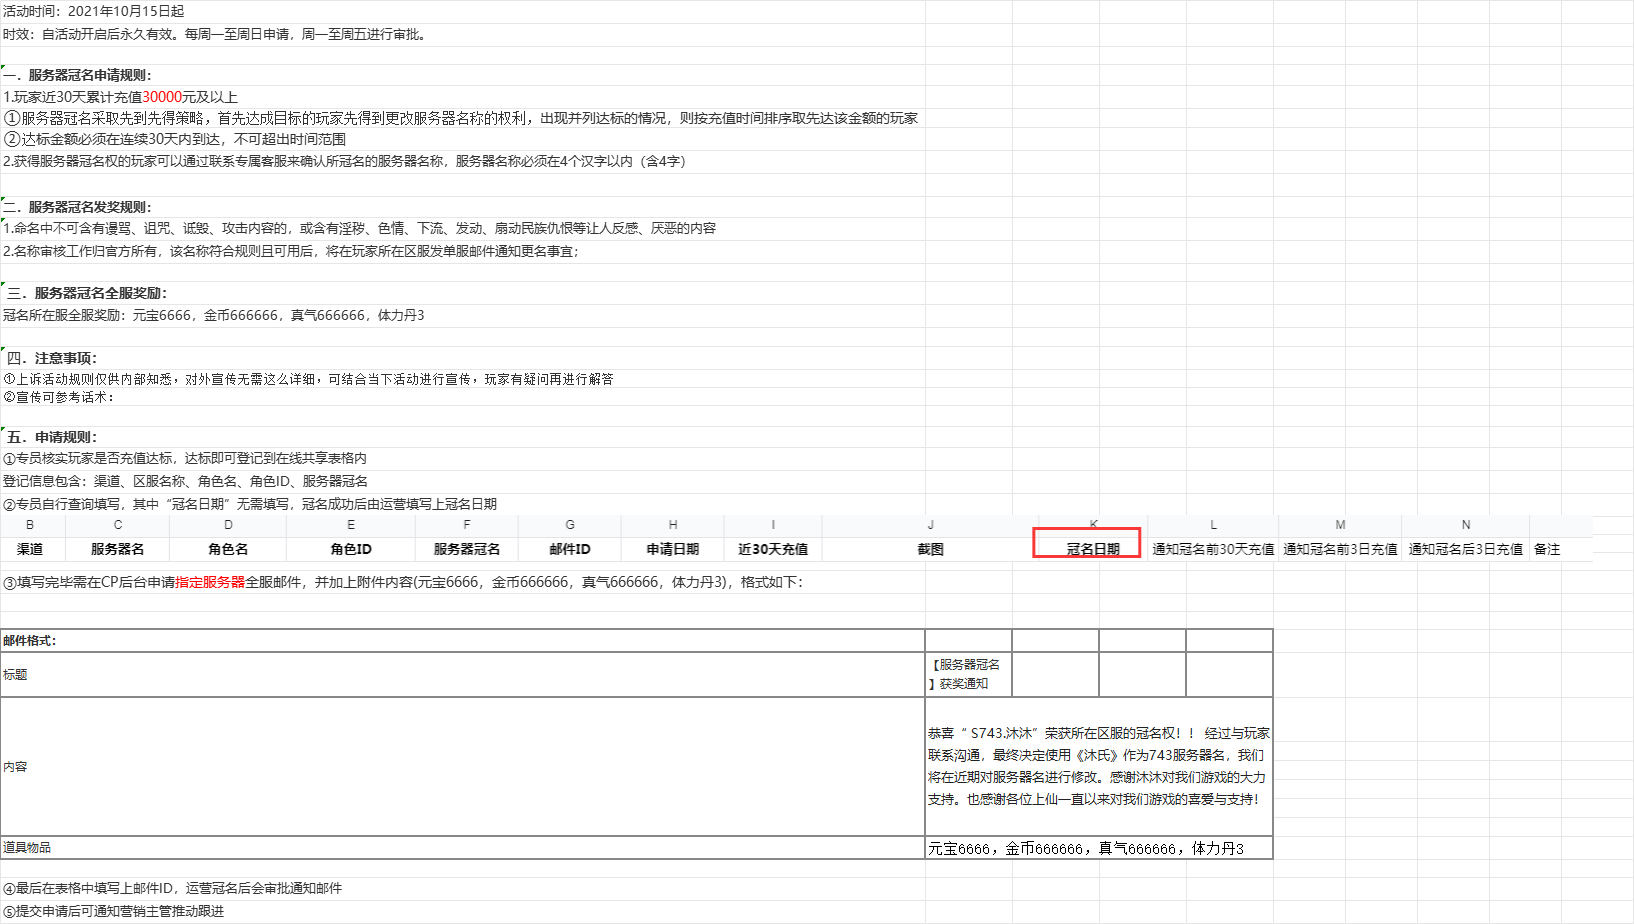The image size is (1634, 924).
Task: Click the '通知冠名前30天充值' header
Action: coord(1213,549)
